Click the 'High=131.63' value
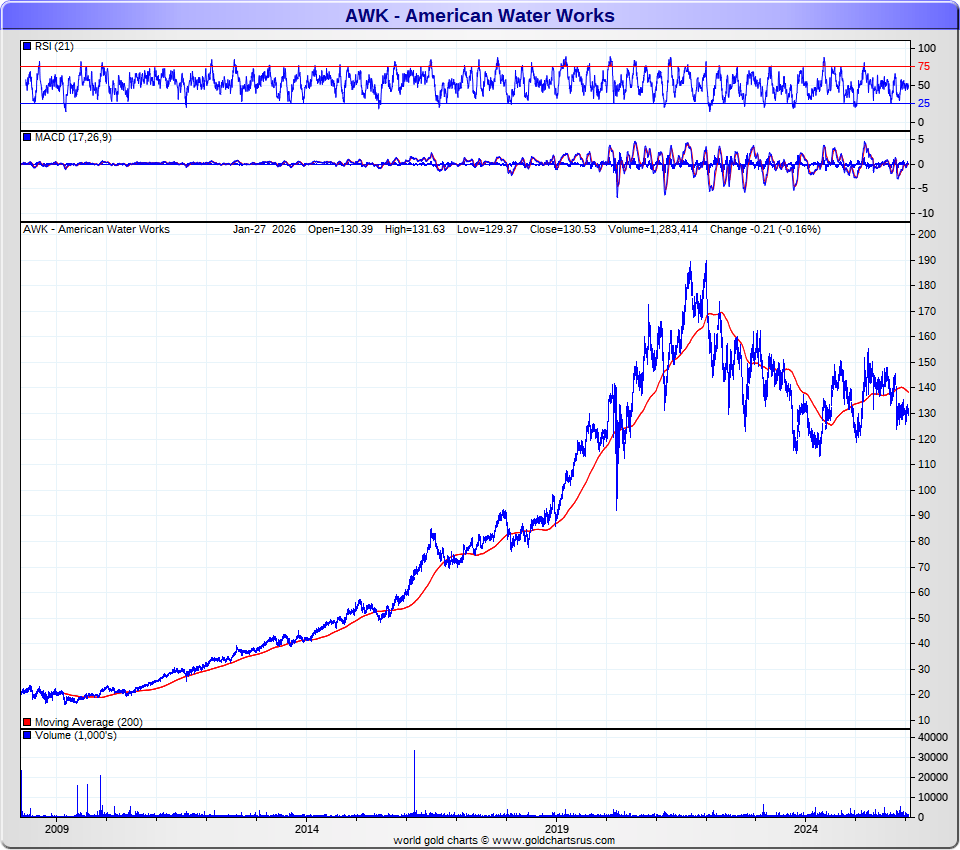 click(x=415, y=229)
